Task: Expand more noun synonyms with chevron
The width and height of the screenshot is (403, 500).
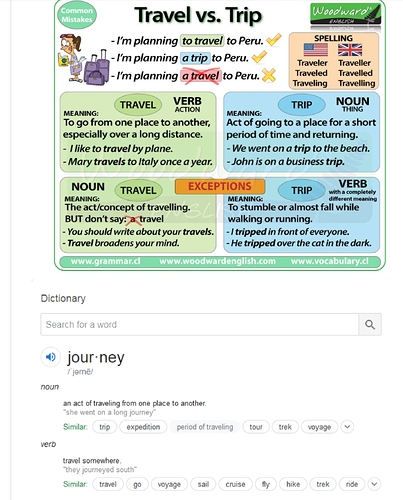Action: pos(347,427)
